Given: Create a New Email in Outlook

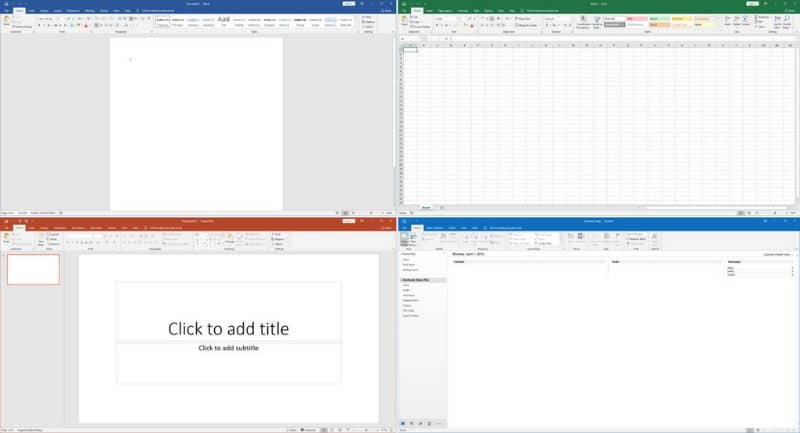Looking at the screenshot, I should point(404,239).
